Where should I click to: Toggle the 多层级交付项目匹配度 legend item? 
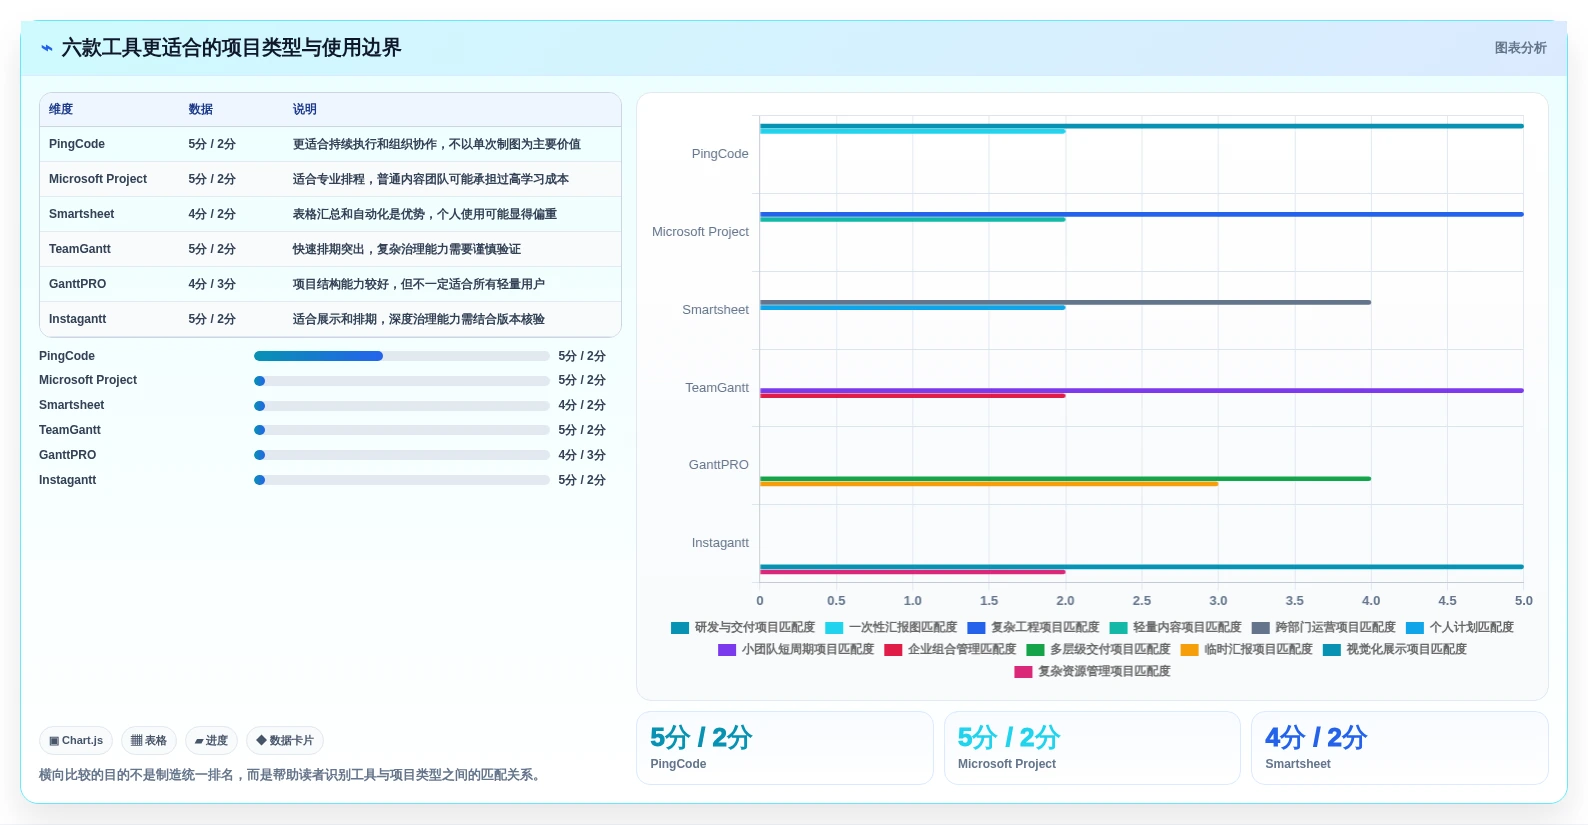click(x=1098, y=650)
